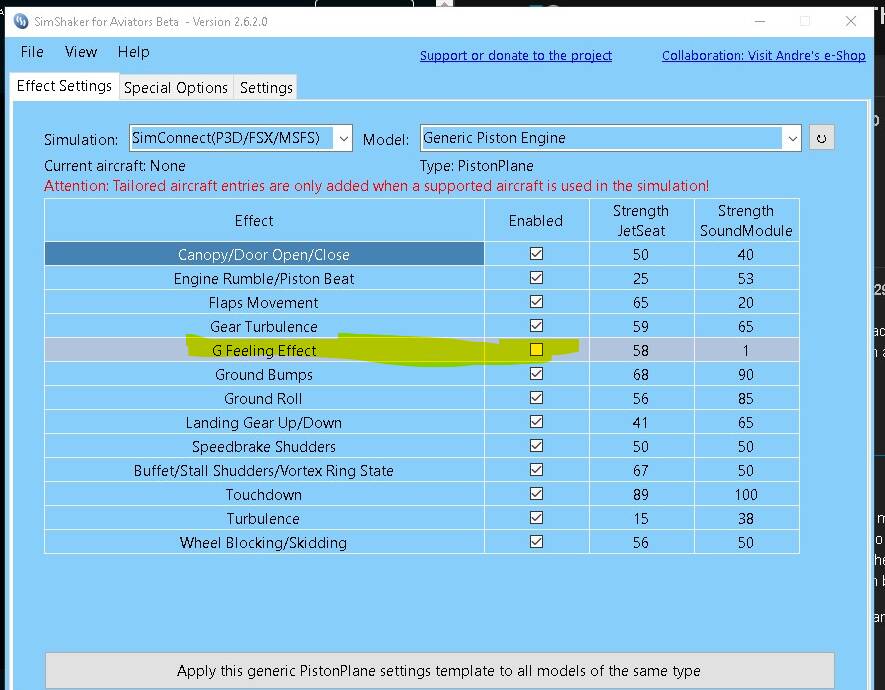This screenshot has height=690, width=885.
Task: Expand the Model dropdown arrow
Action: coord(792,138)
